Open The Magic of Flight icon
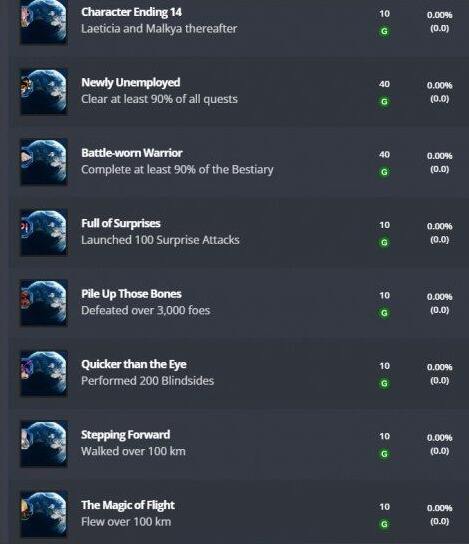This screenshot has width=469, height=544. tap(44, 515)
